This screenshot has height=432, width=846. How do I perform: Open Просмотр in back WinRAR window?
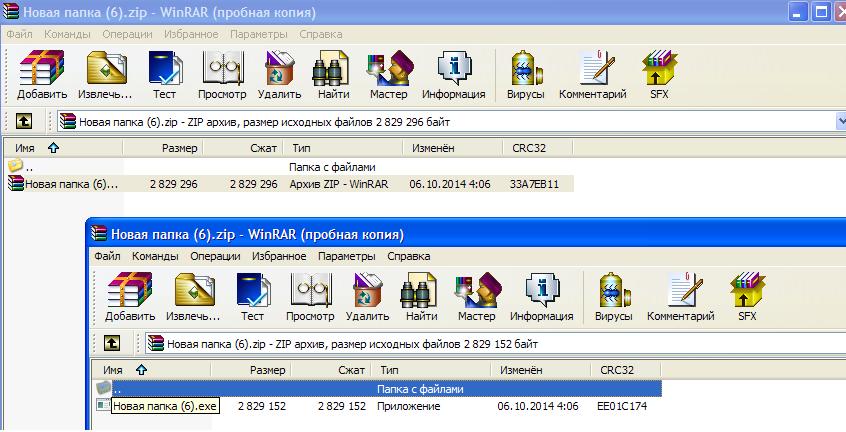click(222, 74)
